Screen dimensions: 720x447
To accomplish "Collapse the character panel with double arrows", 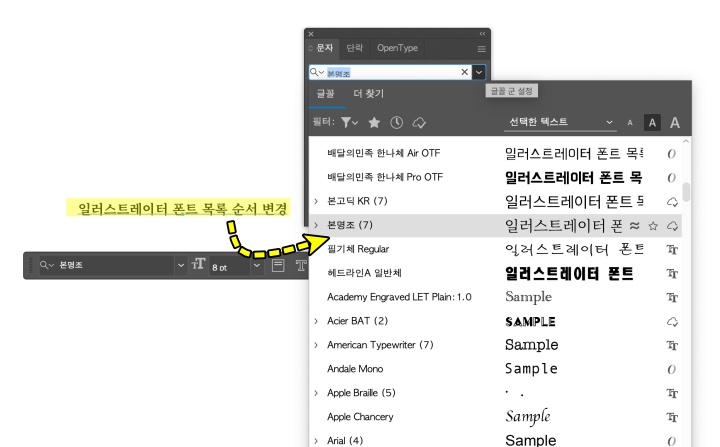I will pos(482,34).
